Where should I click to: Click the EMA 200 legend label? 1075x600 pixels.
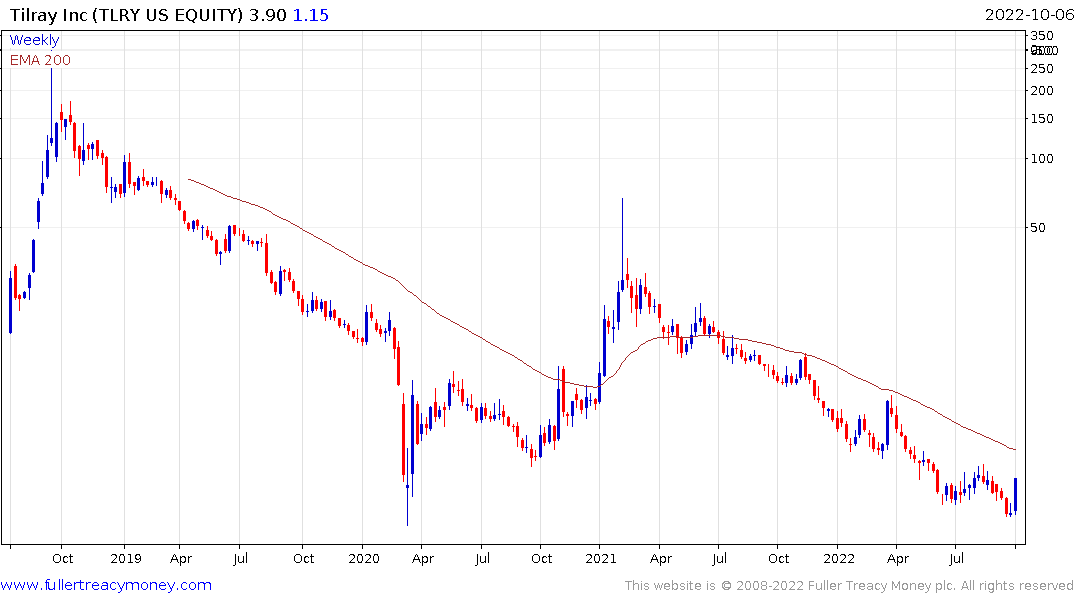40,60
